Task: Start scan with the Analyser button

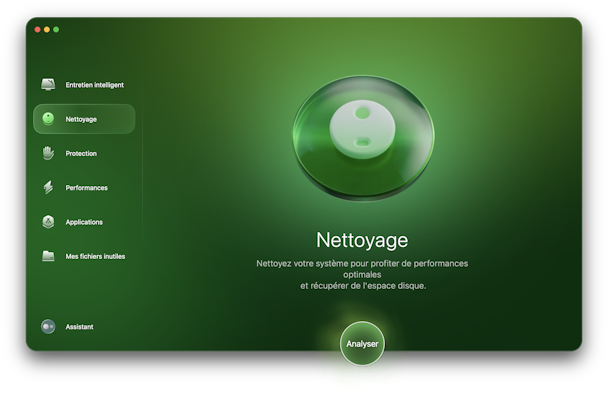Action: pyautogui.click(x=362, y=344)
